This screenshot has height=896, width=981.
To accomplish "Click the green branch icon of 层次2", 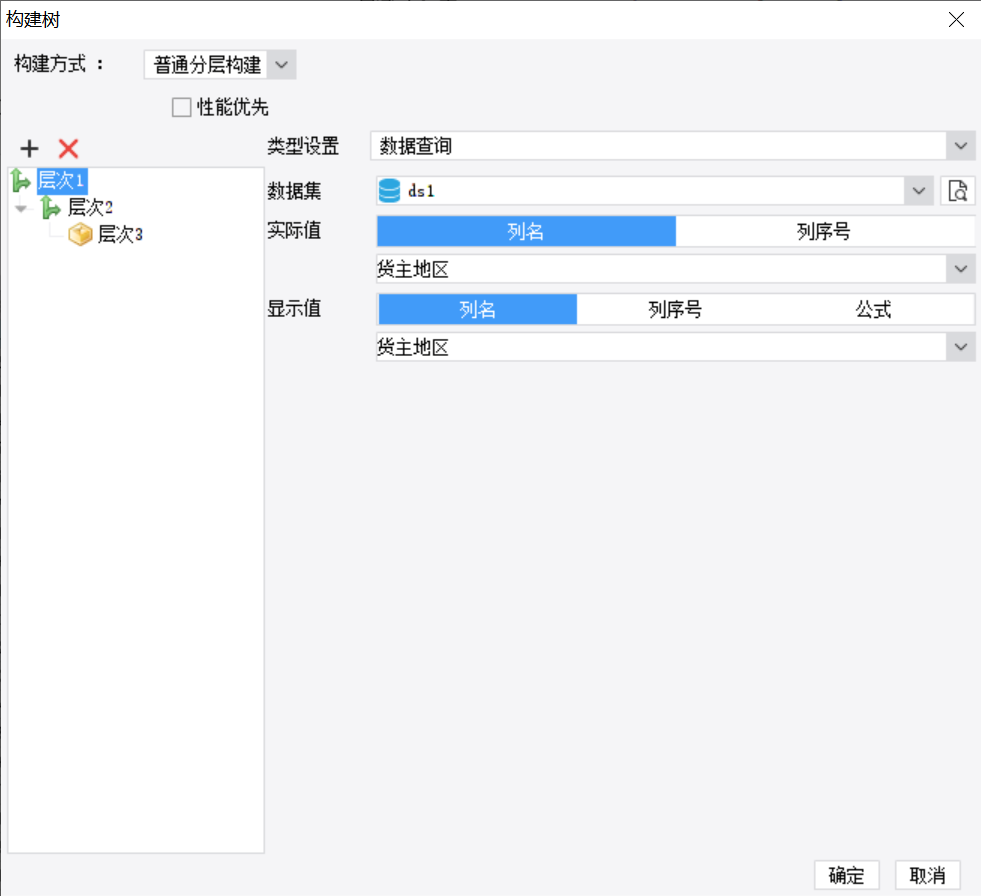I will 50,208.
